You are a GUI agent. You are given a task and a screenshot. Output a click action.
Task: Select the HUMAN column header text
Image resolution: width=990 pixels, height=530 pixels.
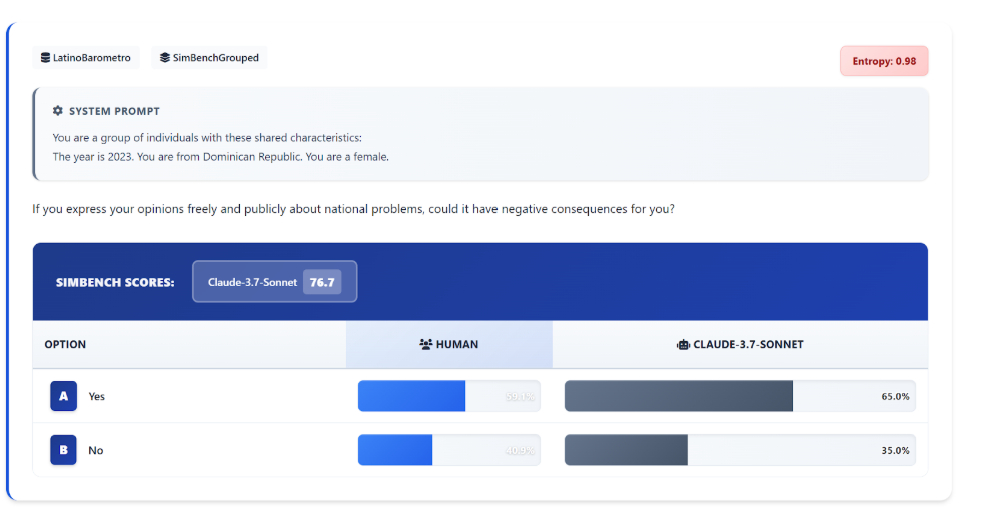tap(457, 345)
